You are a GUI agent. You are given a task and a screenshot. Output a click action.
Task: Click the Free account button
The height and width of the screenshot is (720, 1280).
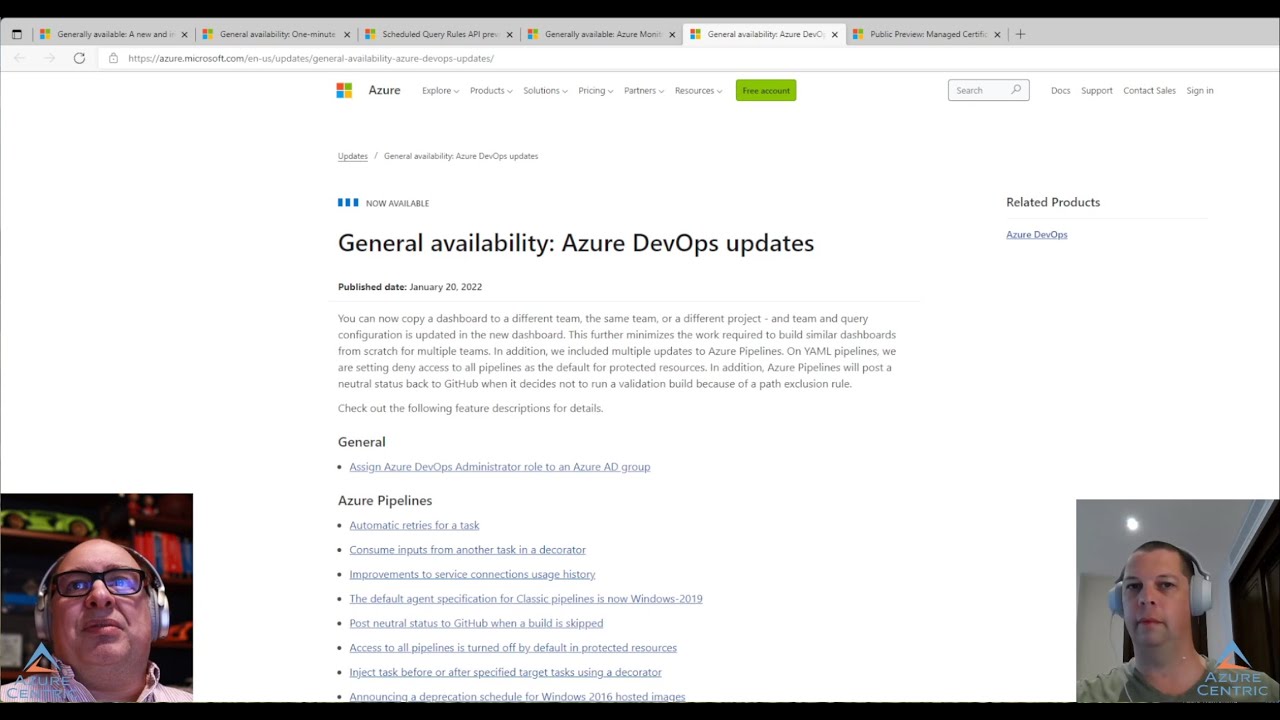[766, 90]
